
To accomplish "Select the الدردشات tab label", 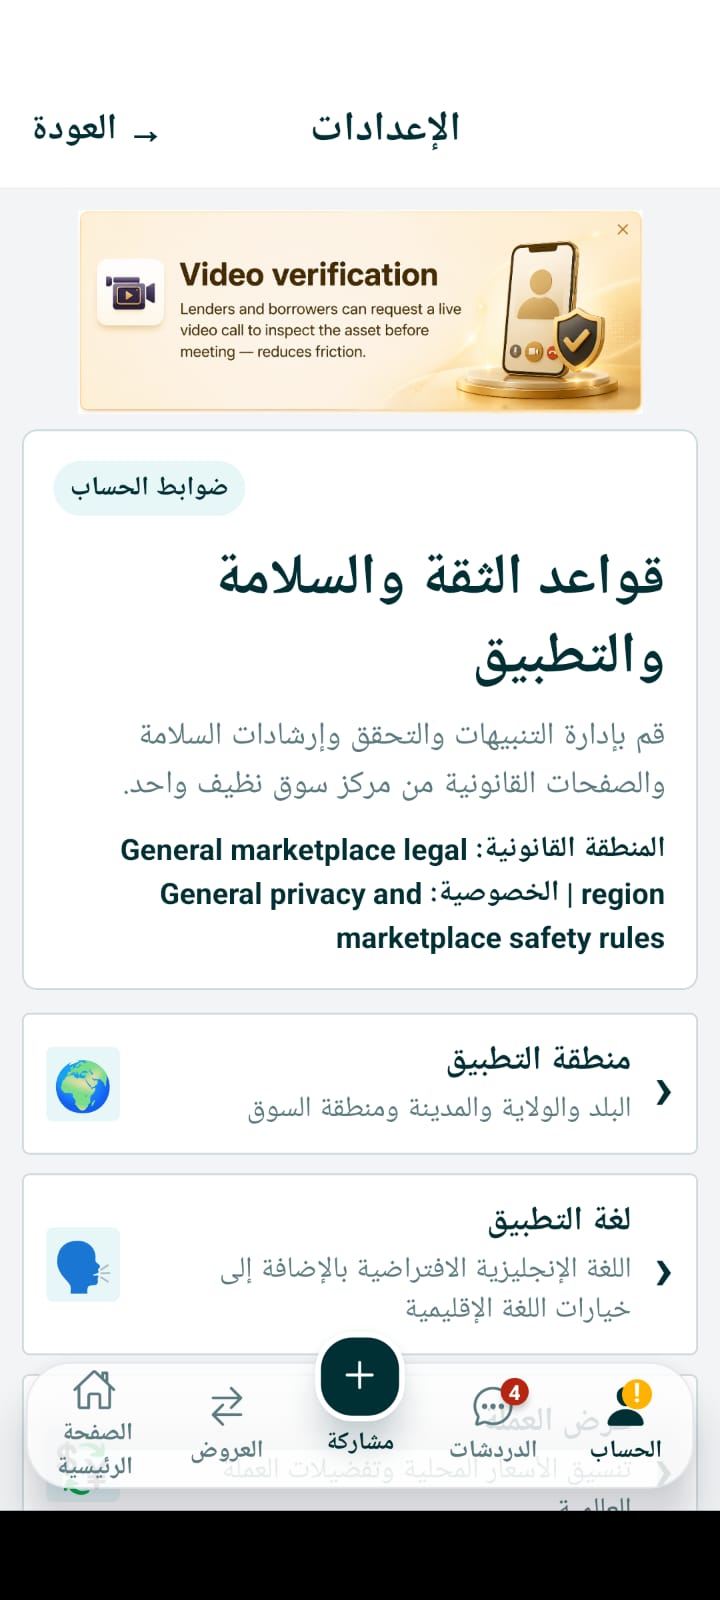I will pos(493,1448).
